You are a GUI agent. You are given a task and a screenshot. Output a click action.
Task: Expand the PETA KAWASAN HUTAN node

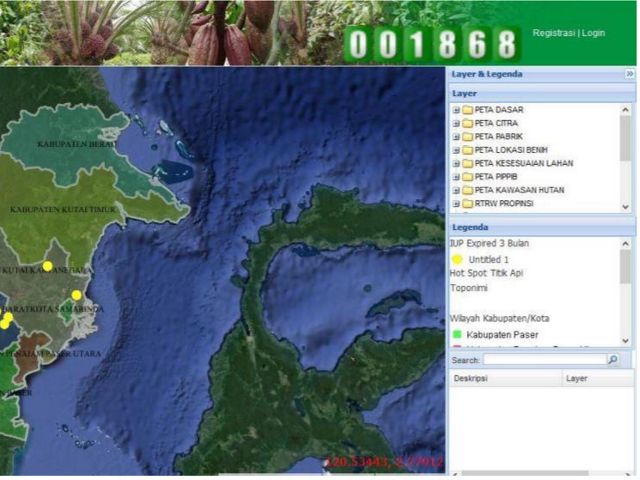456,190
